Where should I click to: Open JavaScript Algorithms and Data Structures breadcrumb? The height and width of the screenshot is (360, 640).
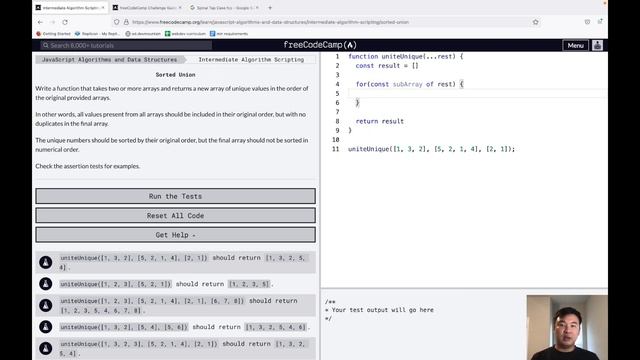pyautogui.click(x=109, y=60)
